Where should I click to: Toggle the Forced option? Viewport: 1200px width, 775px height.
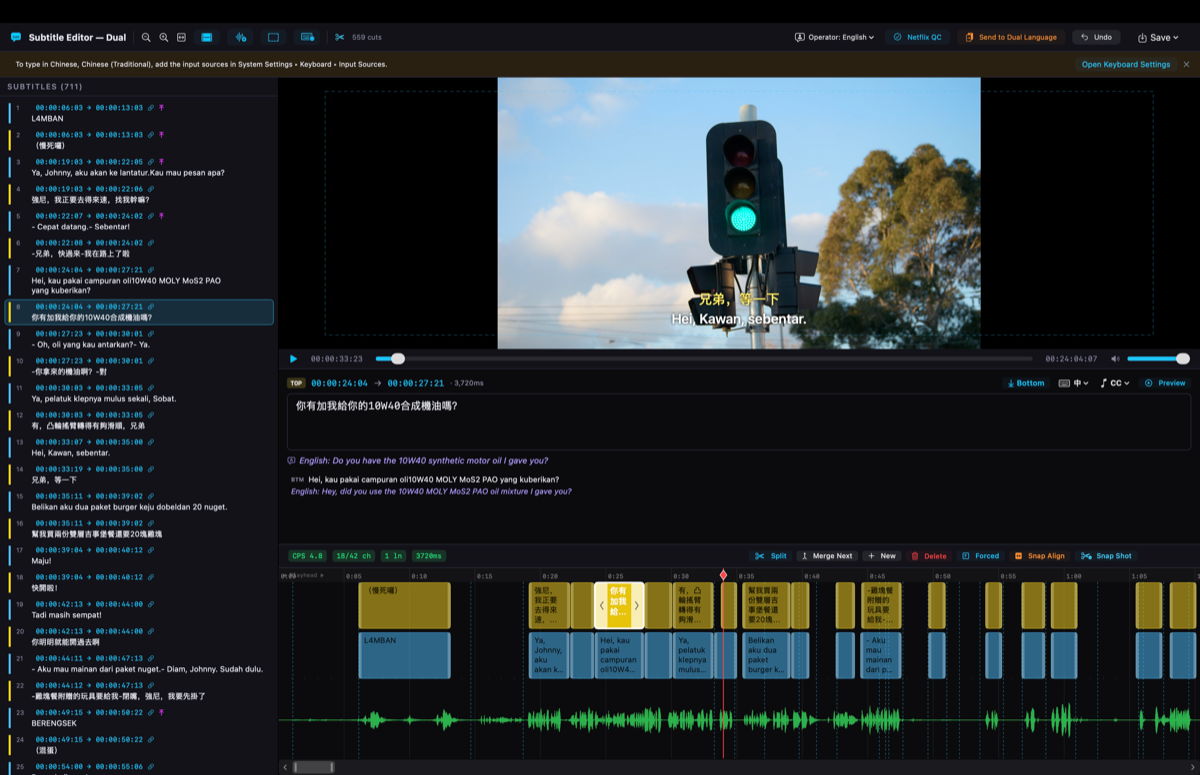click(x=980, y=556)
